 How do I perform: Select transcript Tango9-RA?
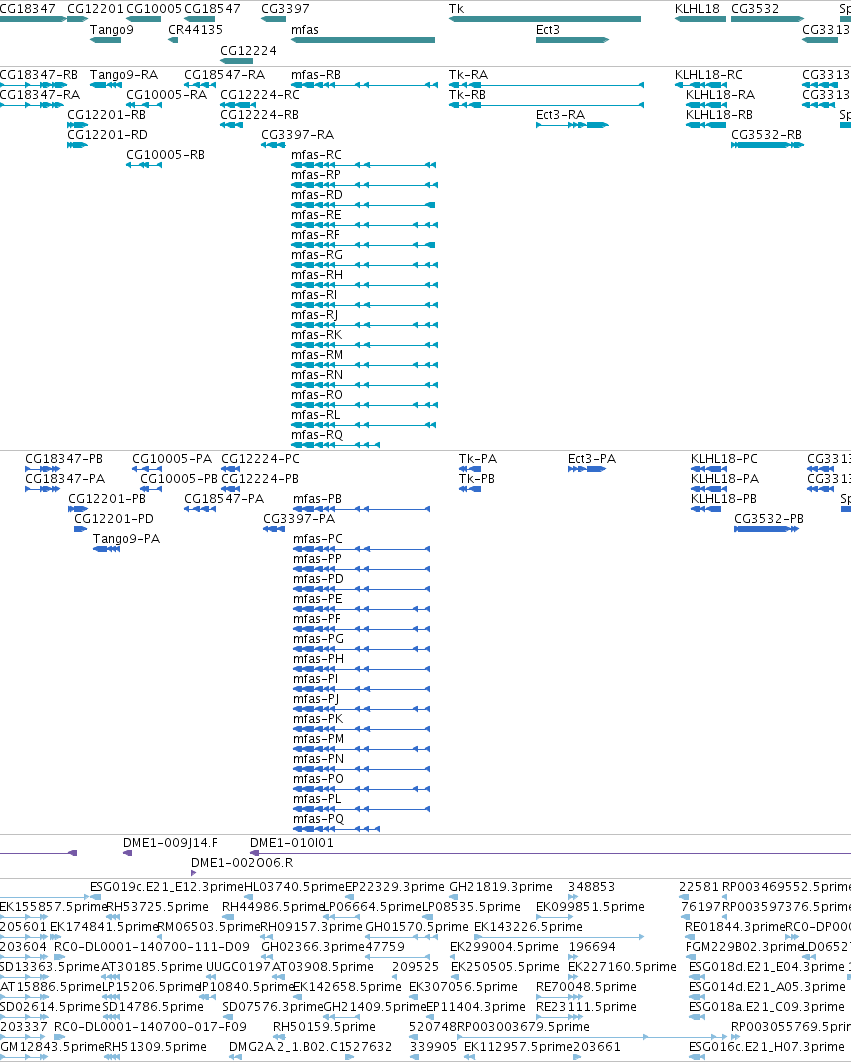(x=124, y=75)
